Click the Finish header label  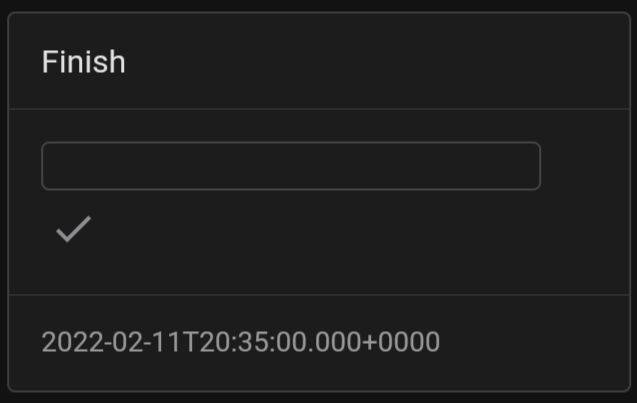83,62
